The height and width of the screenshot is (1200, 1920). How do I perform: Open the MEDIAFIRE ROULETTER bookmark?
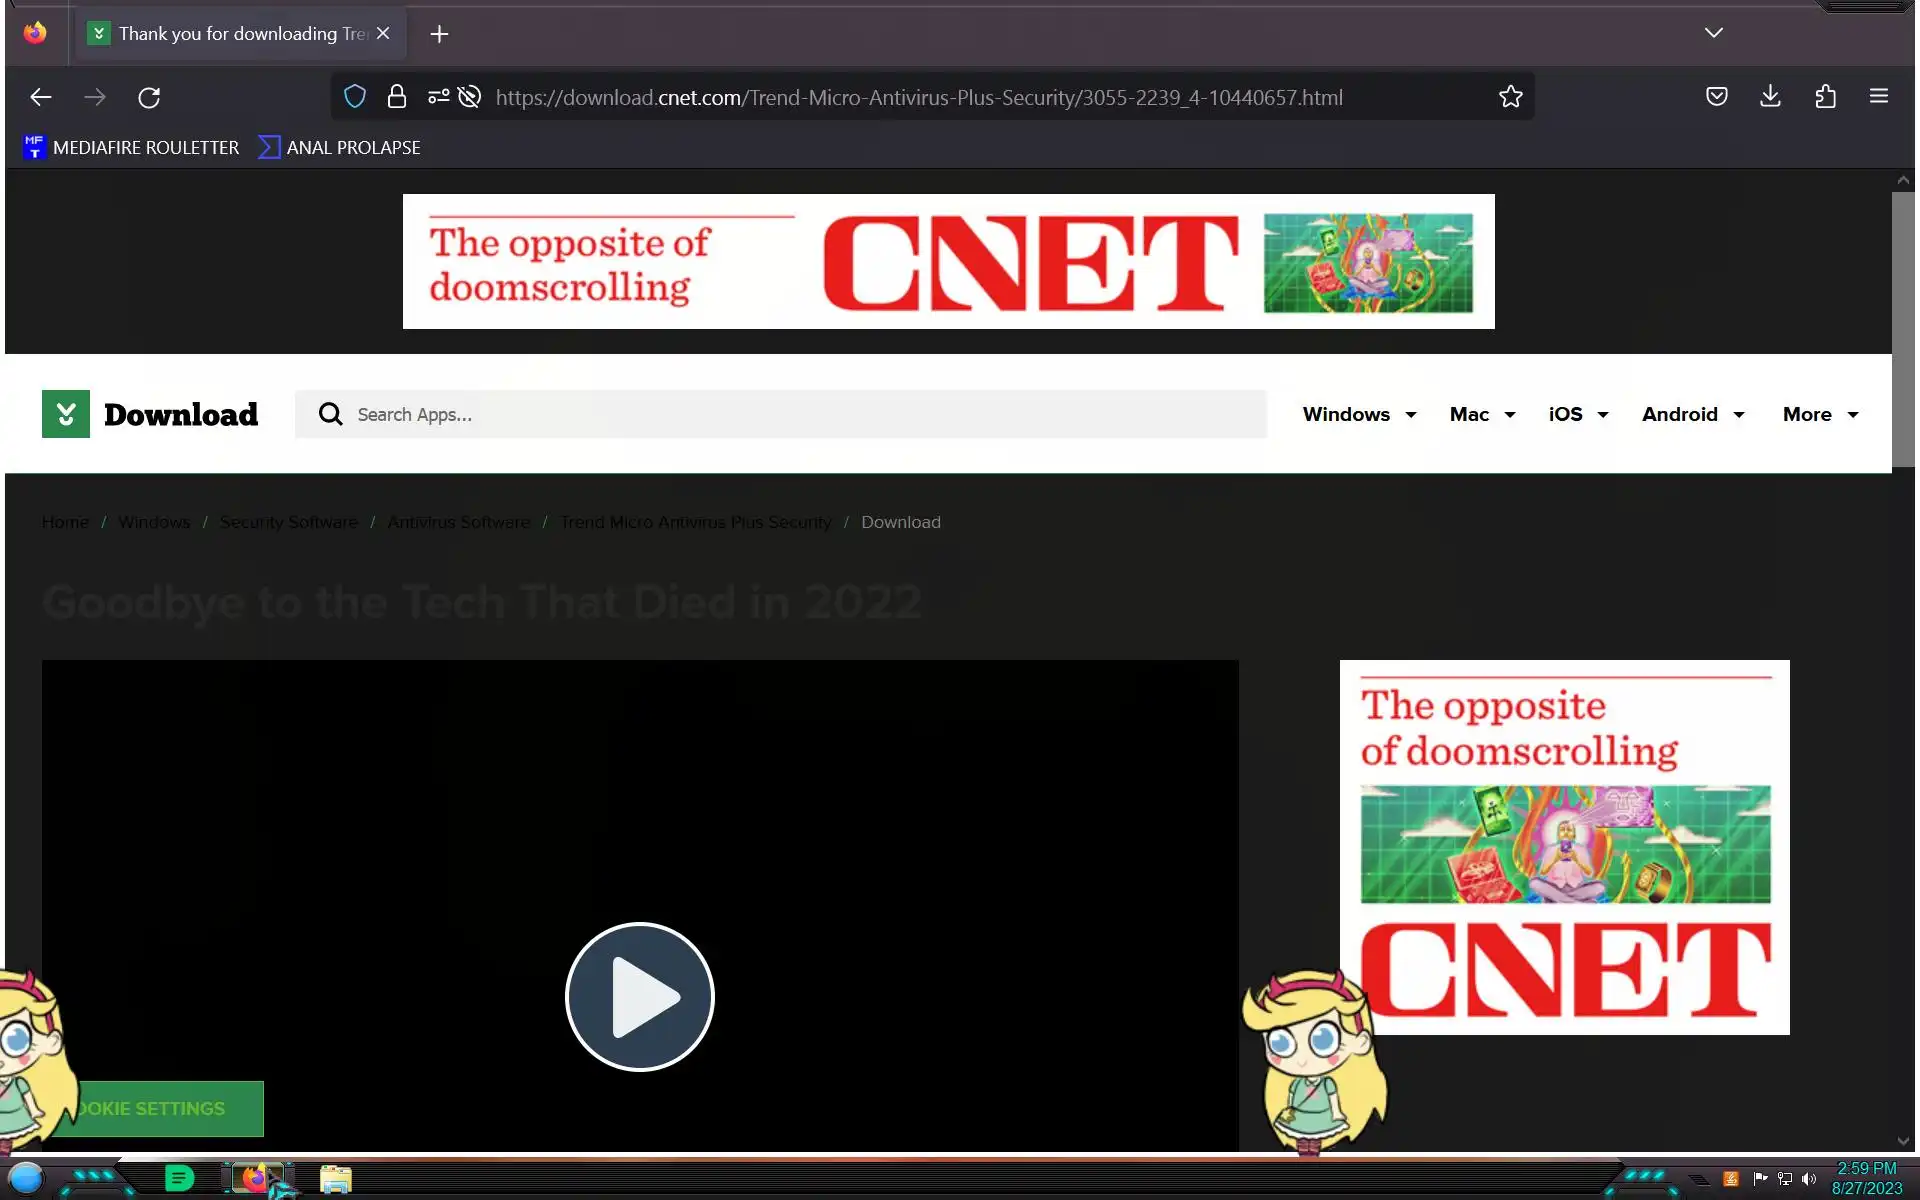click(x=131, y=147)
